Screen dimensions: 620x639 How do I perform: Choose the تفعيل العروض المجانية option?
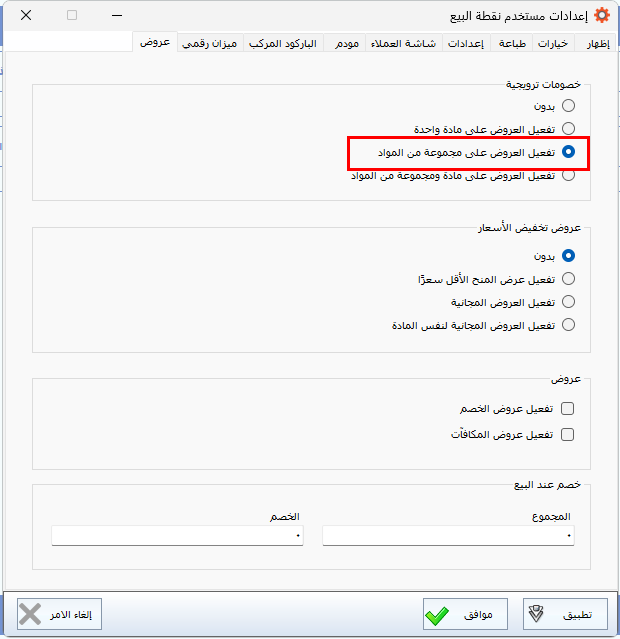pos(568,302)
